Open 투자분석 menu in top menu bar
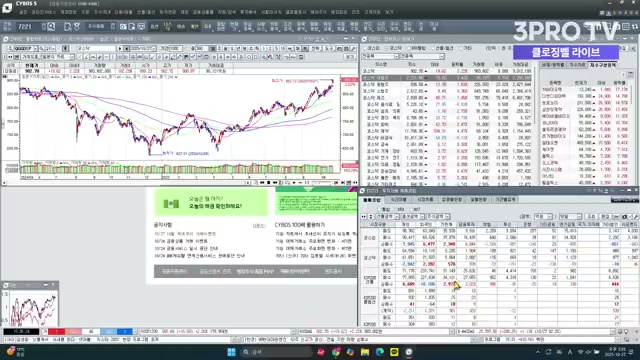The height and width of the screenshot is (360, 640). pyautogui.click(x=248, y=12)
